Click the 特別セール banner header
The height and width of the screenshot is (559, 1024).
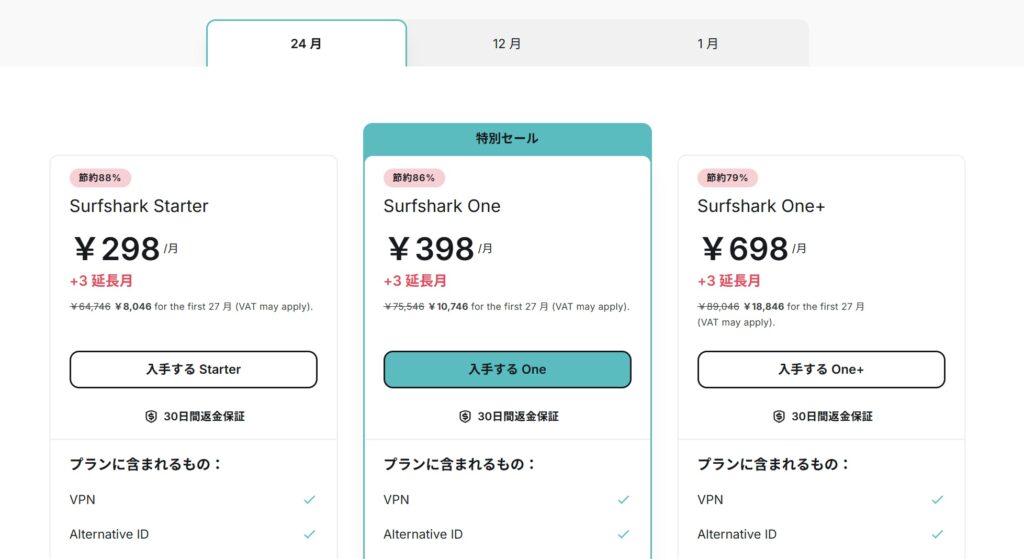point(507,139)
